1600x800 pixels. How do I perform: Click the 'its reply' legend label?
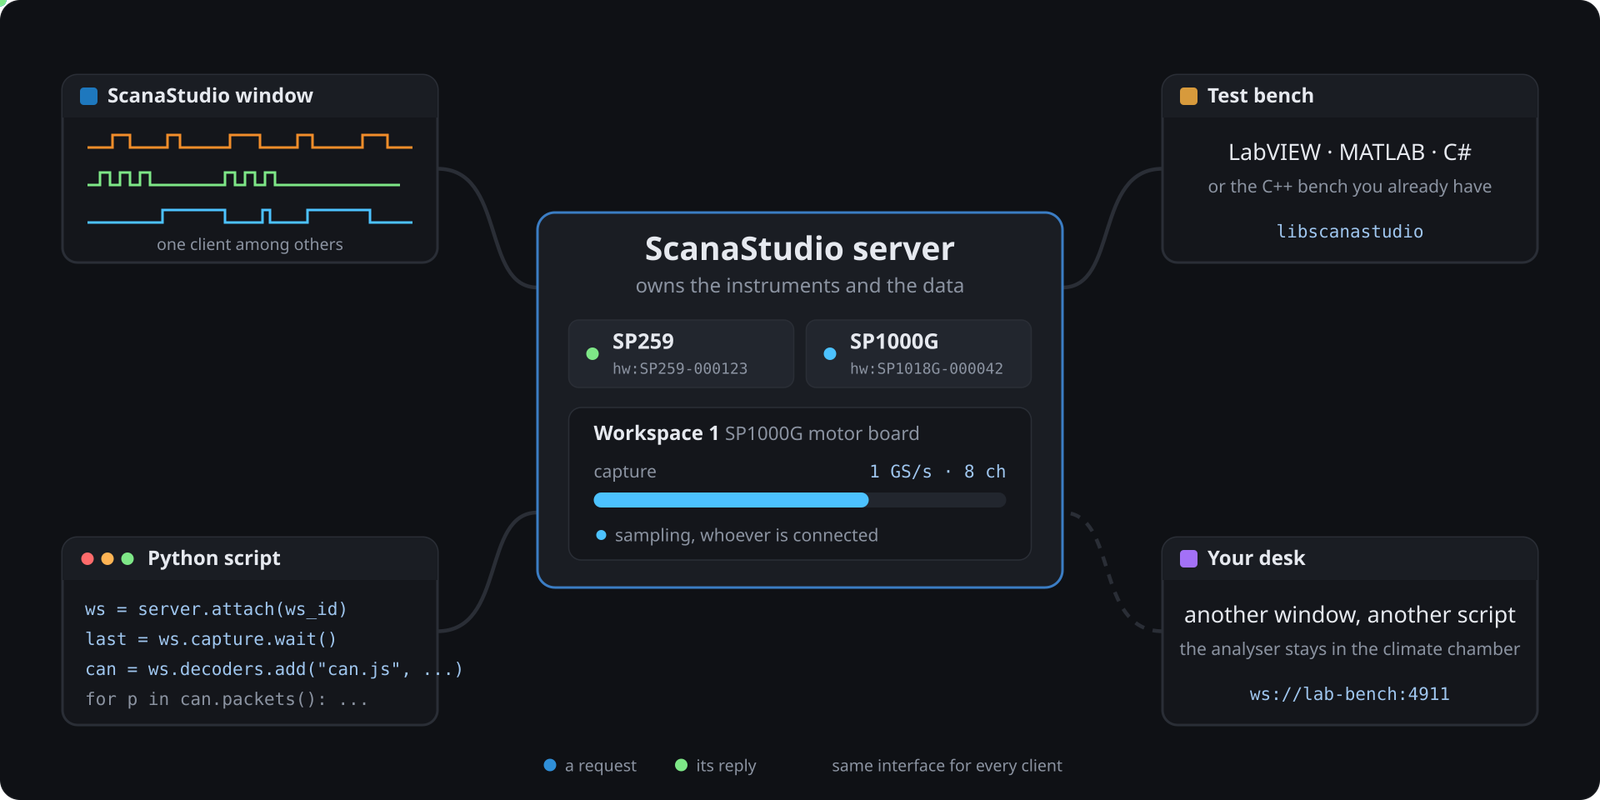pyautogui.click(x=726, y=766)
